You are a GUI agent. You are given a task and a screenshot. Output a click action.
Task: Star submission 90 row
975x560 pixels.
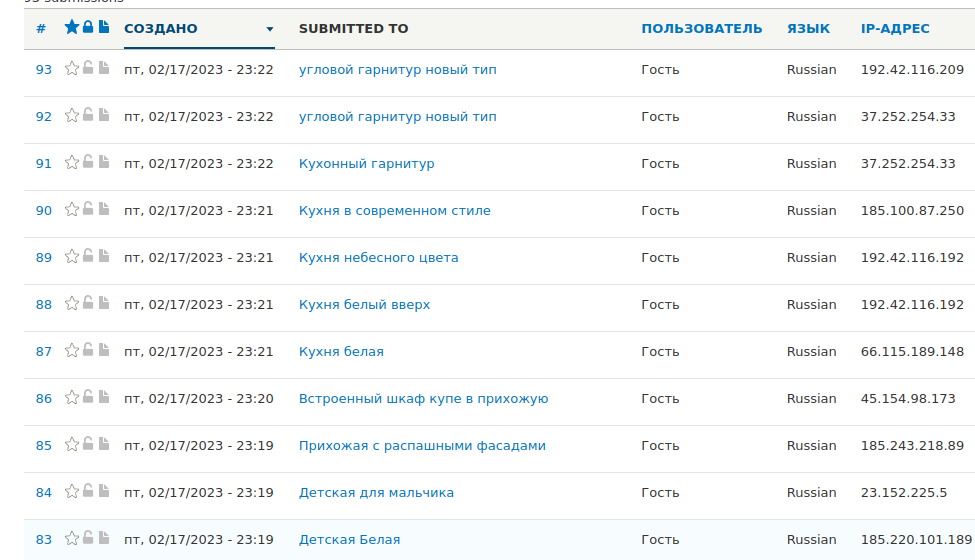point(72,209)
